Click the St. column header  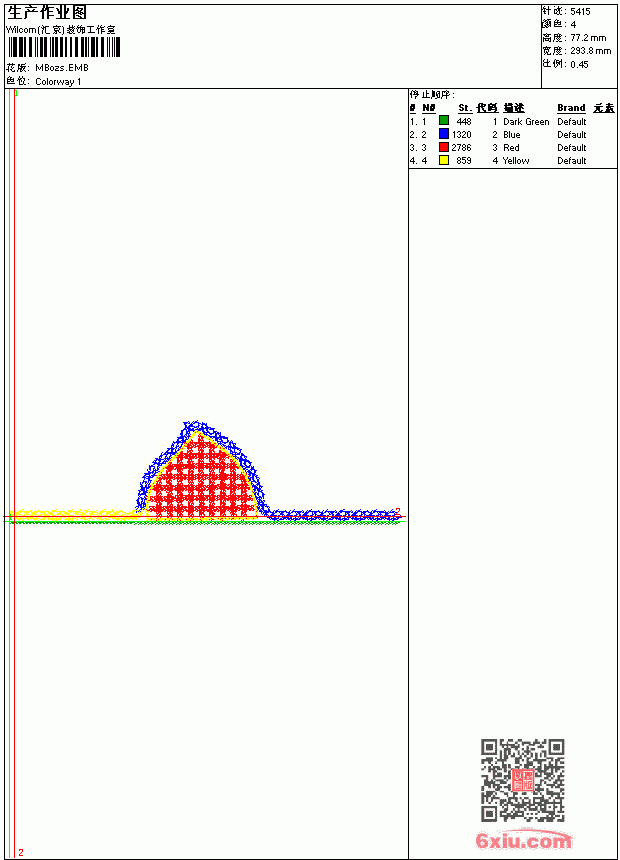click(465, 108)
